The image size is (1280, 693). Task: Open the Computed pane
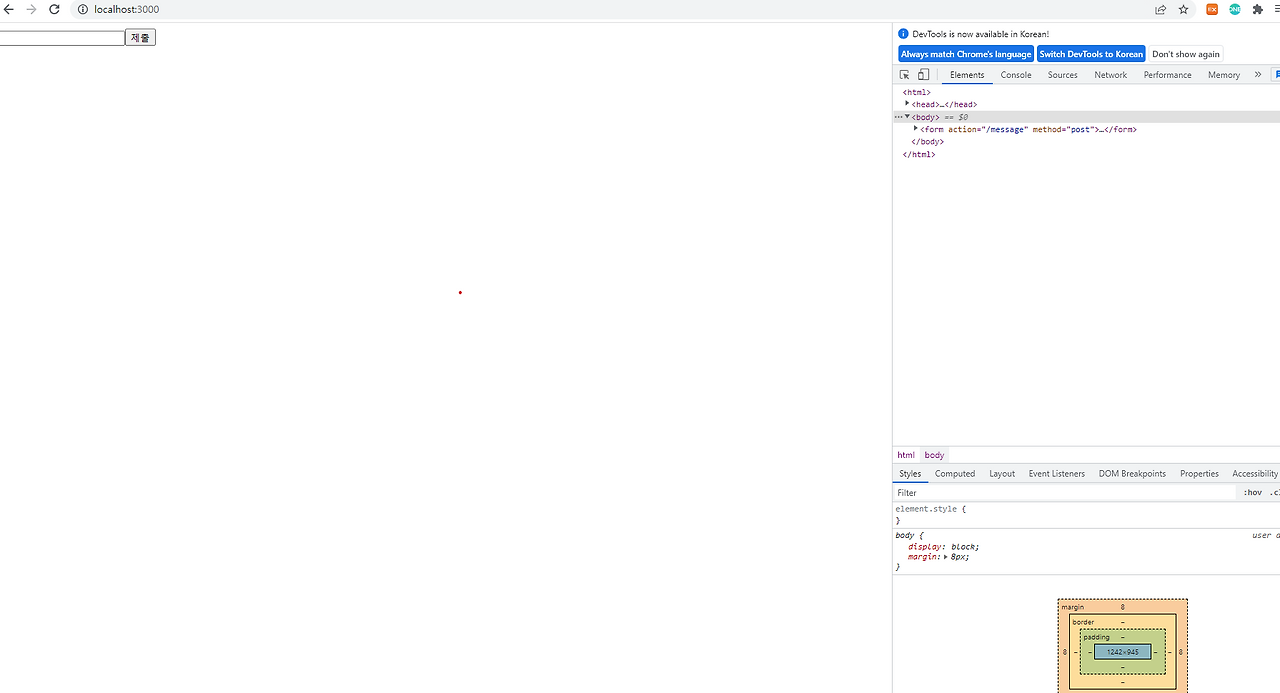955,474
